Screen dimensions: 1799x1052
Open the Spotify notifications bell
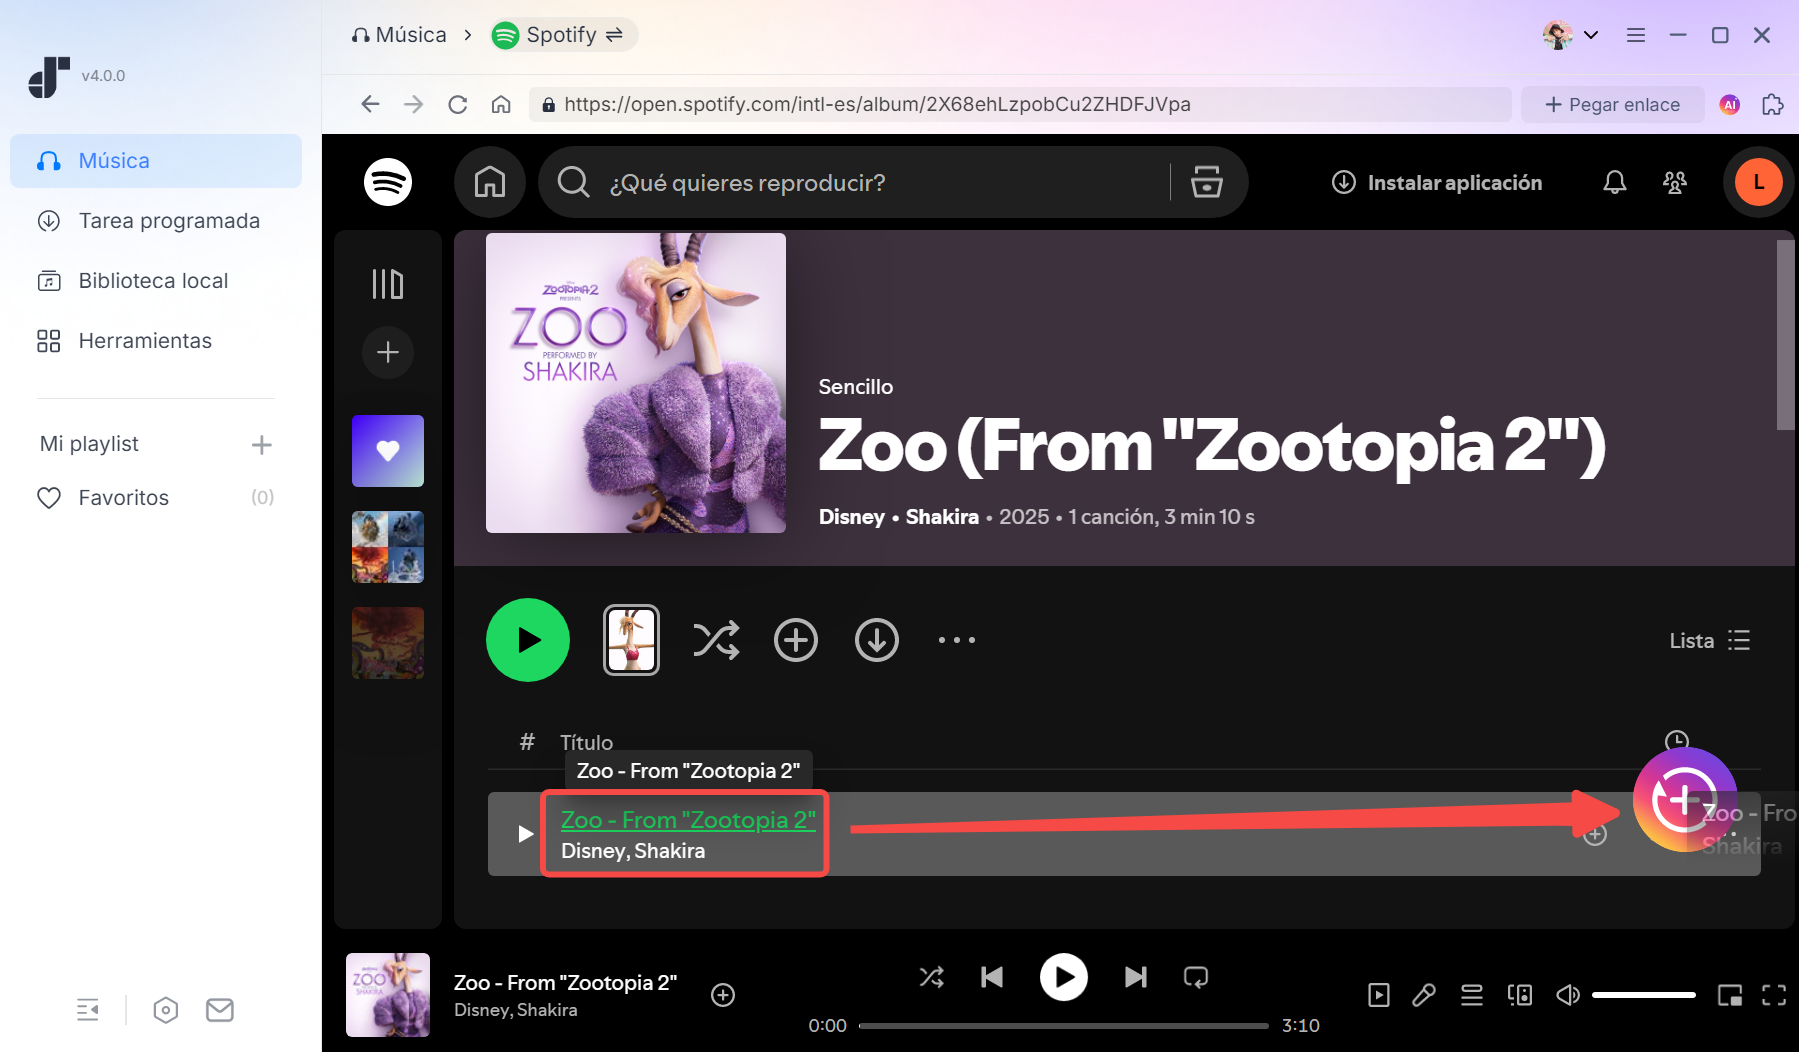point(1614,182)
